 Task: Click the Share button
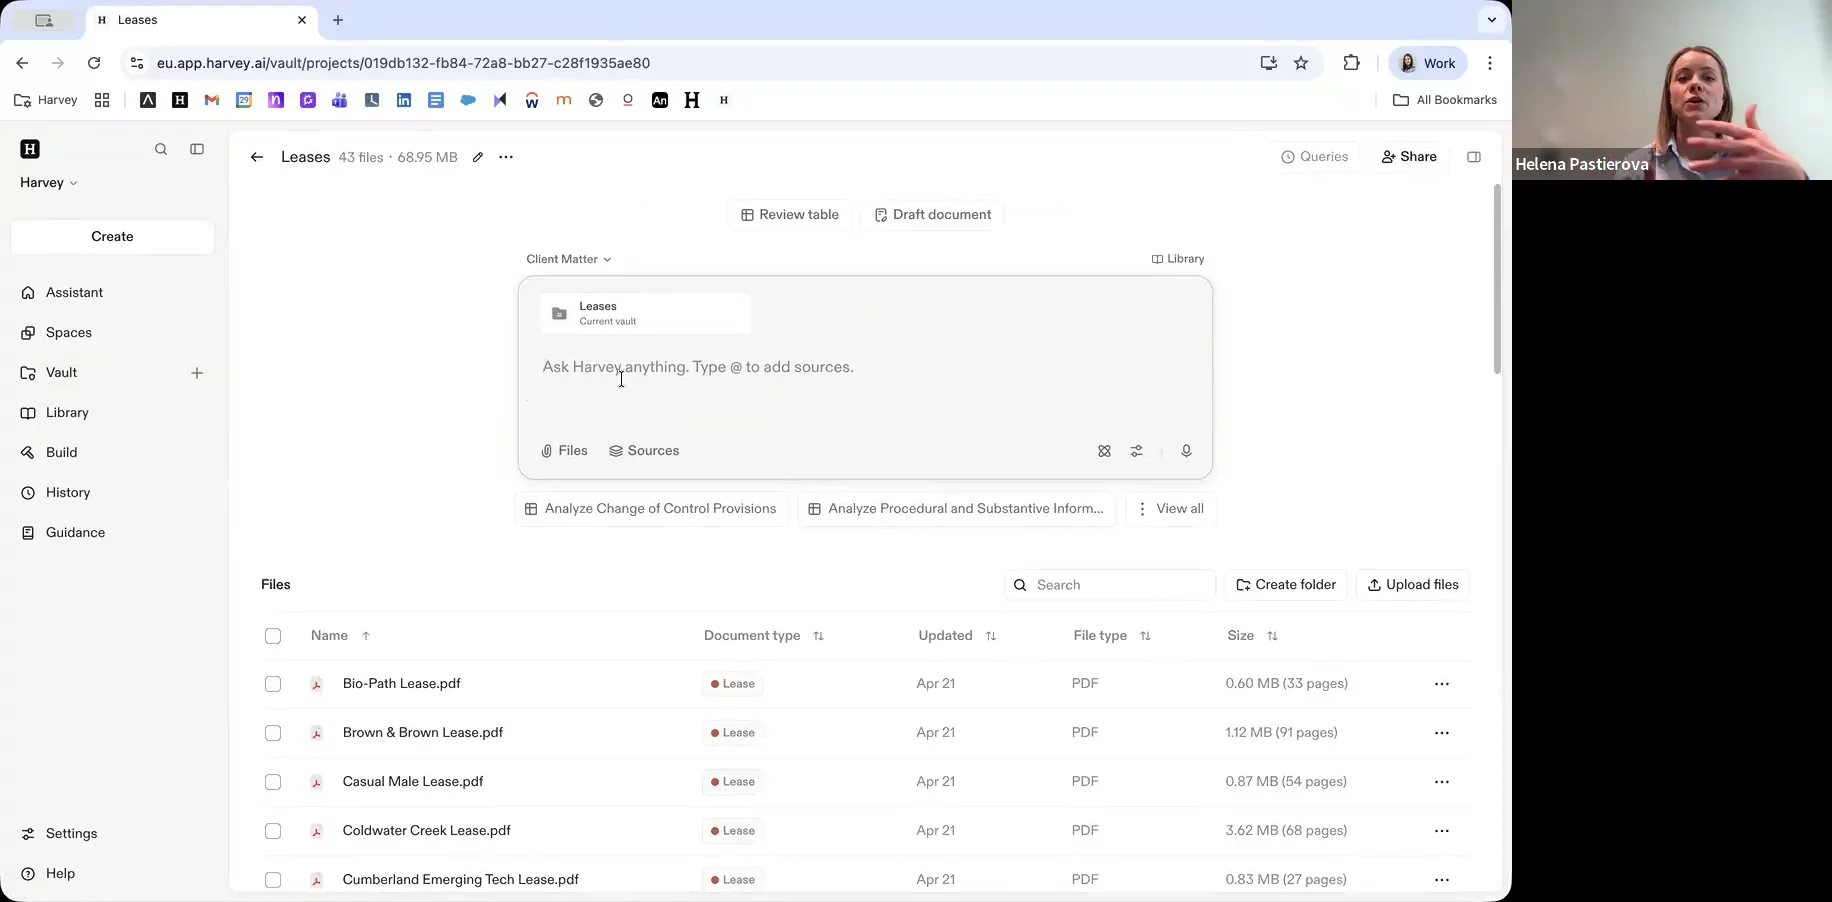pos(1409,157)
